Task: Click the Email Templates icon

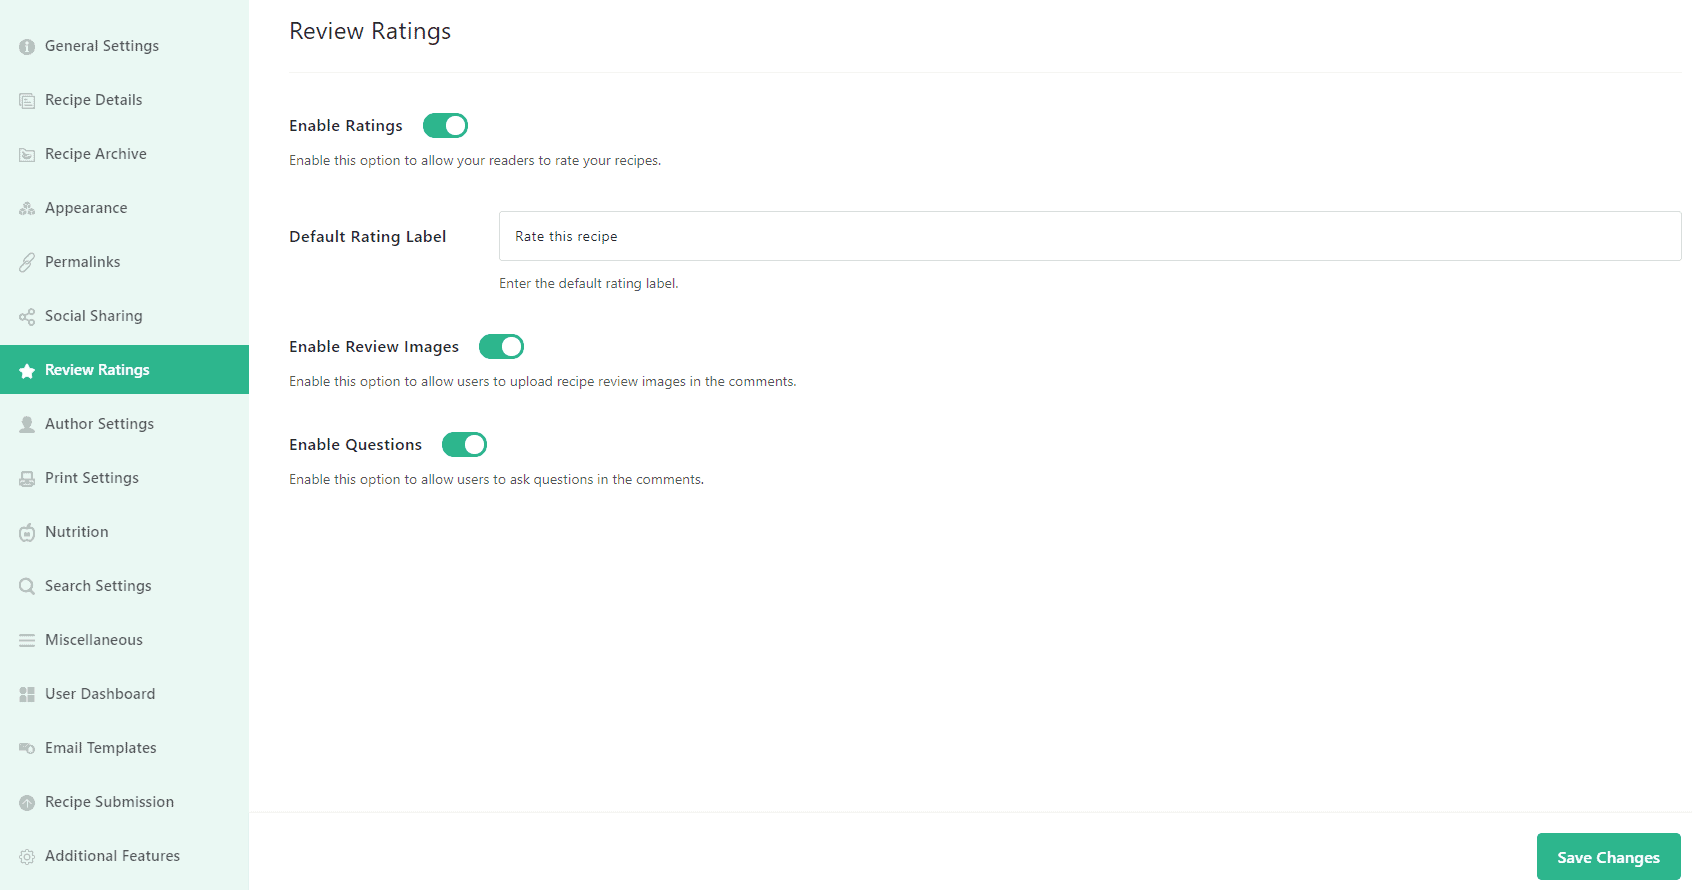Action: tap(27, 749)
